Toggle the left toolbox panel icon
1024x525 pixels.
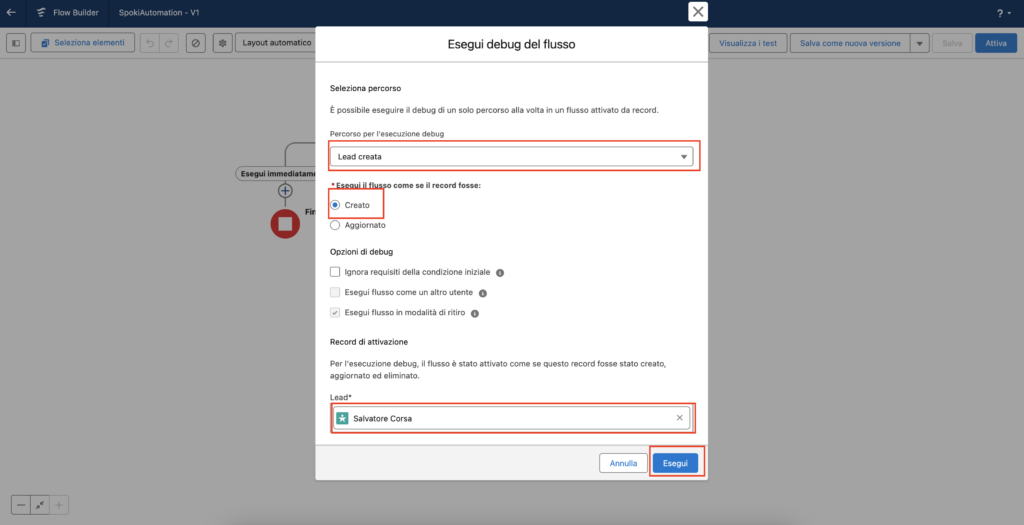[x=16, y=43]
